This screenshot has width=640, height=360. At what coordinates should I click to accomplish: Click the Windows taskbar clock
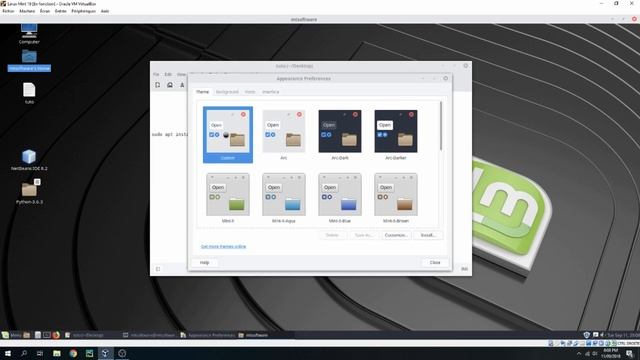611,353
